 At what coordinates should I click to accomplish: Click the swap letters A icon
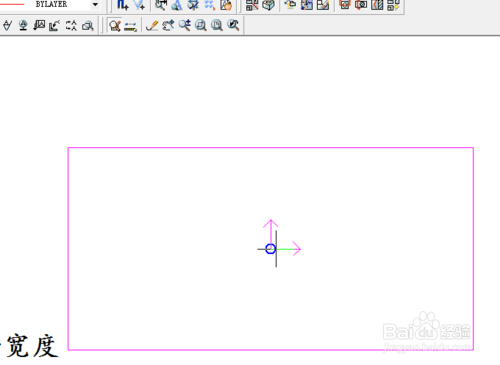71,25
